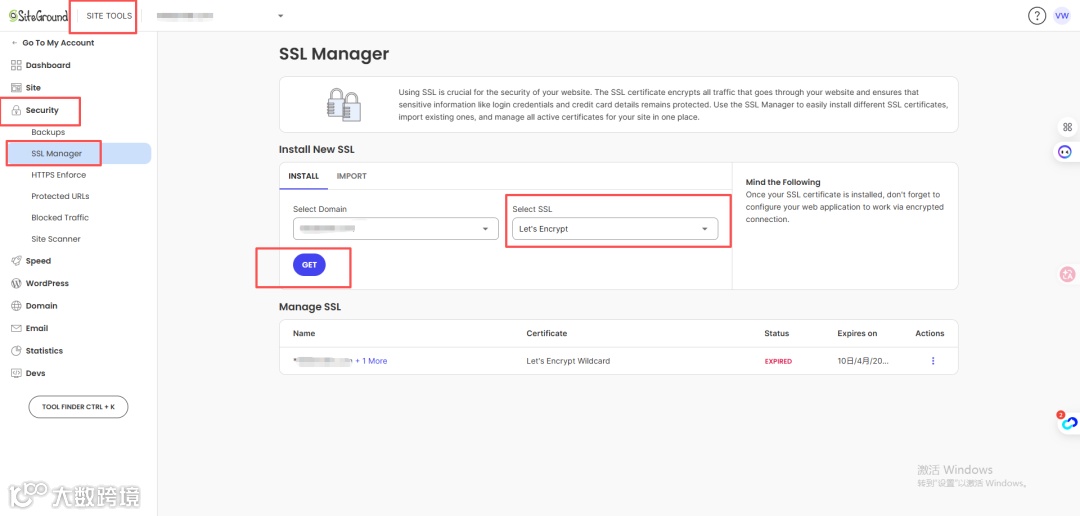This screenshot has width=1080, height=516.
Task: Open the Devs sidebar section
Action: click(x=36, y=373)
